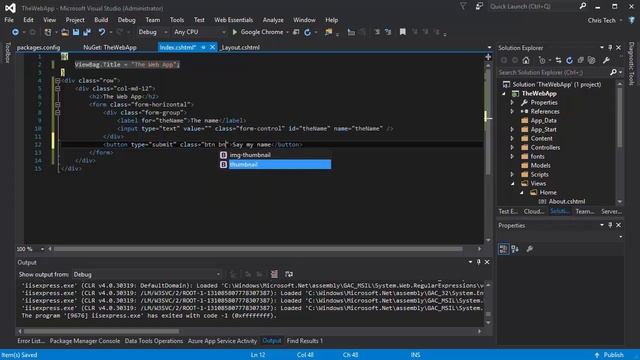The width and height of the screenshot is (640, 360).
Task: Open the Team Explorer tab beside Solution Explorer
Action: tap(584, 211)
